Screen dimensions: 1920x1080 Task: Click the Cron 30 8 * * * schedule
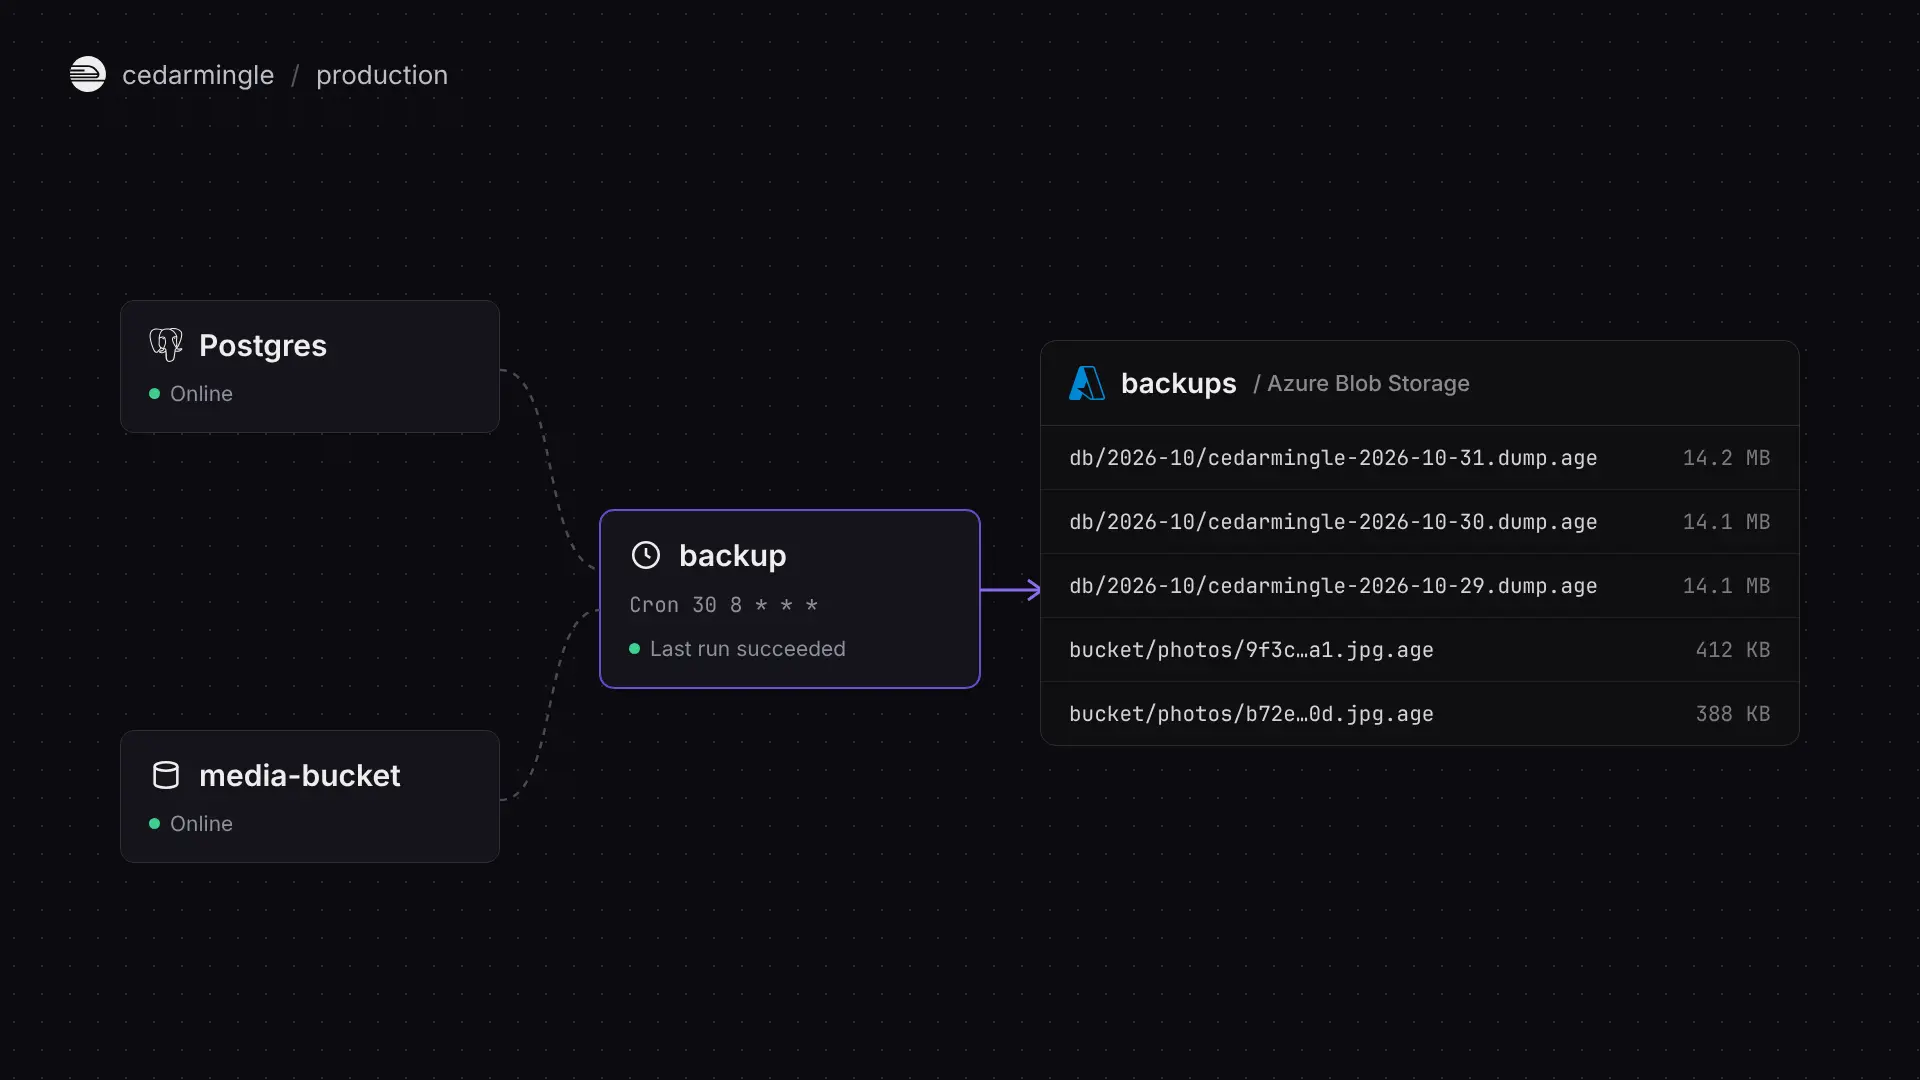coord(724,605)
